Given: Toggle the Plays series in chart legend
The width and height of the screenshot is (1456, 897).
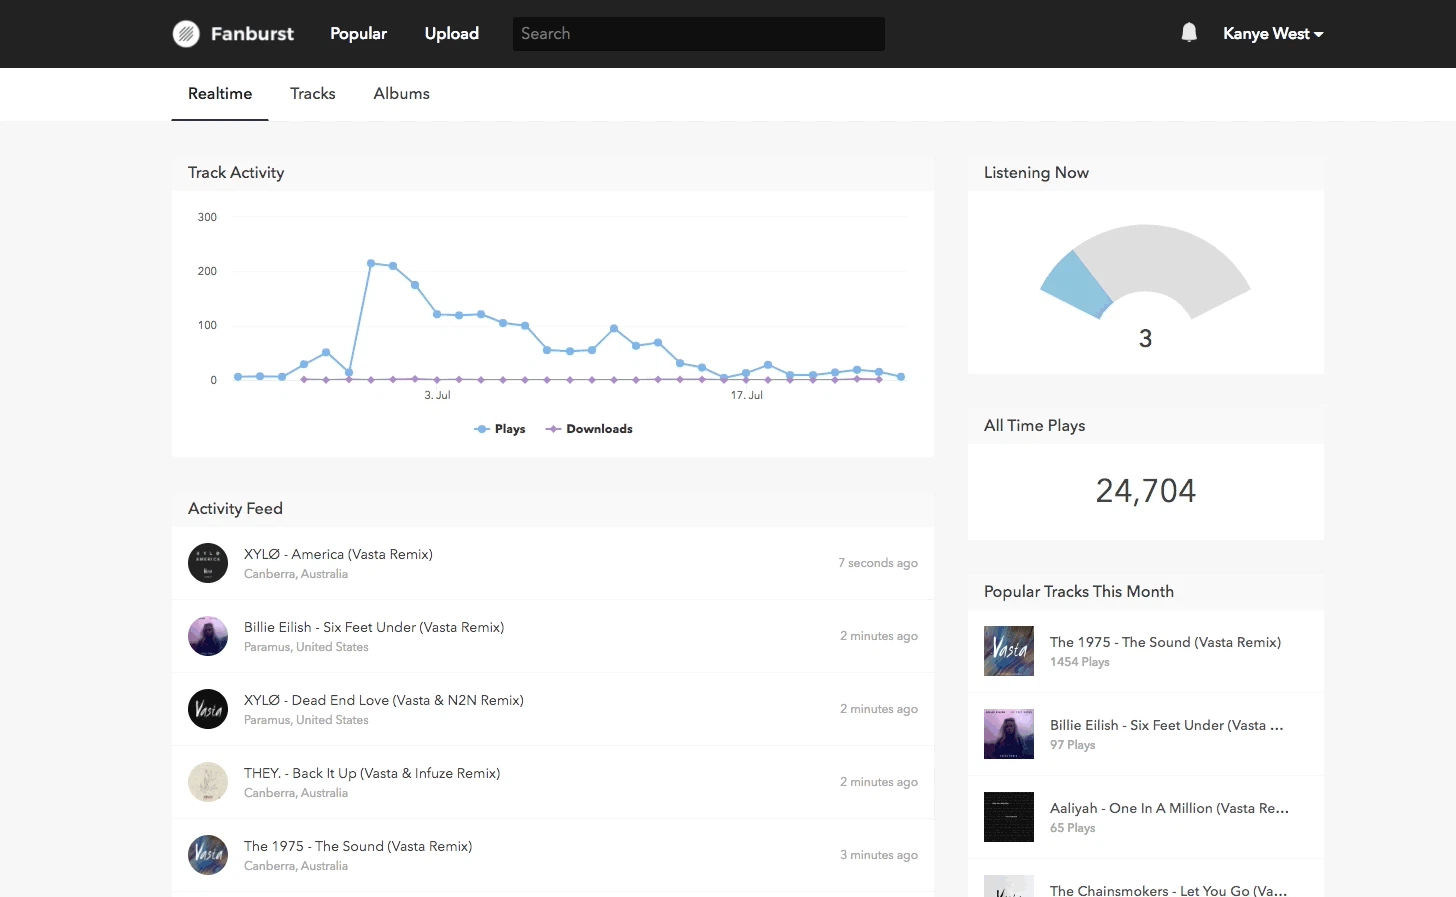Looking at the screenshot, I should 500,429.
